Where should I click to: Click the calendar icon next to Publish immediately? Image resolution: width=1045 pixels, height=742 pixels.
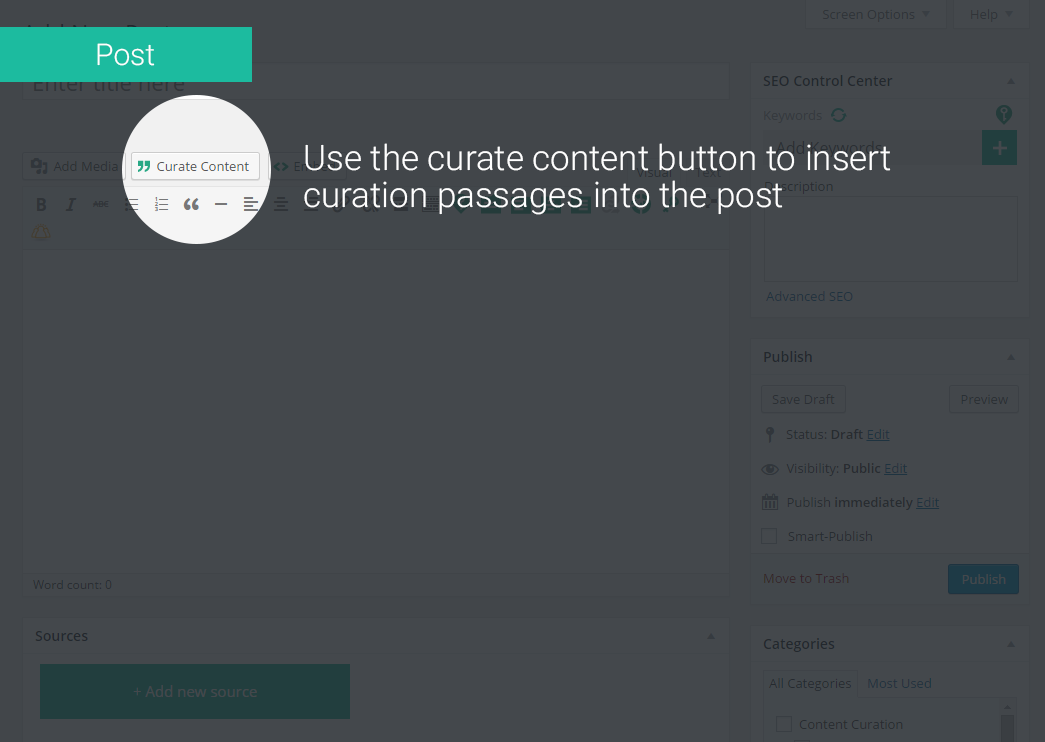pyautogui.click(x=770, y=502)
